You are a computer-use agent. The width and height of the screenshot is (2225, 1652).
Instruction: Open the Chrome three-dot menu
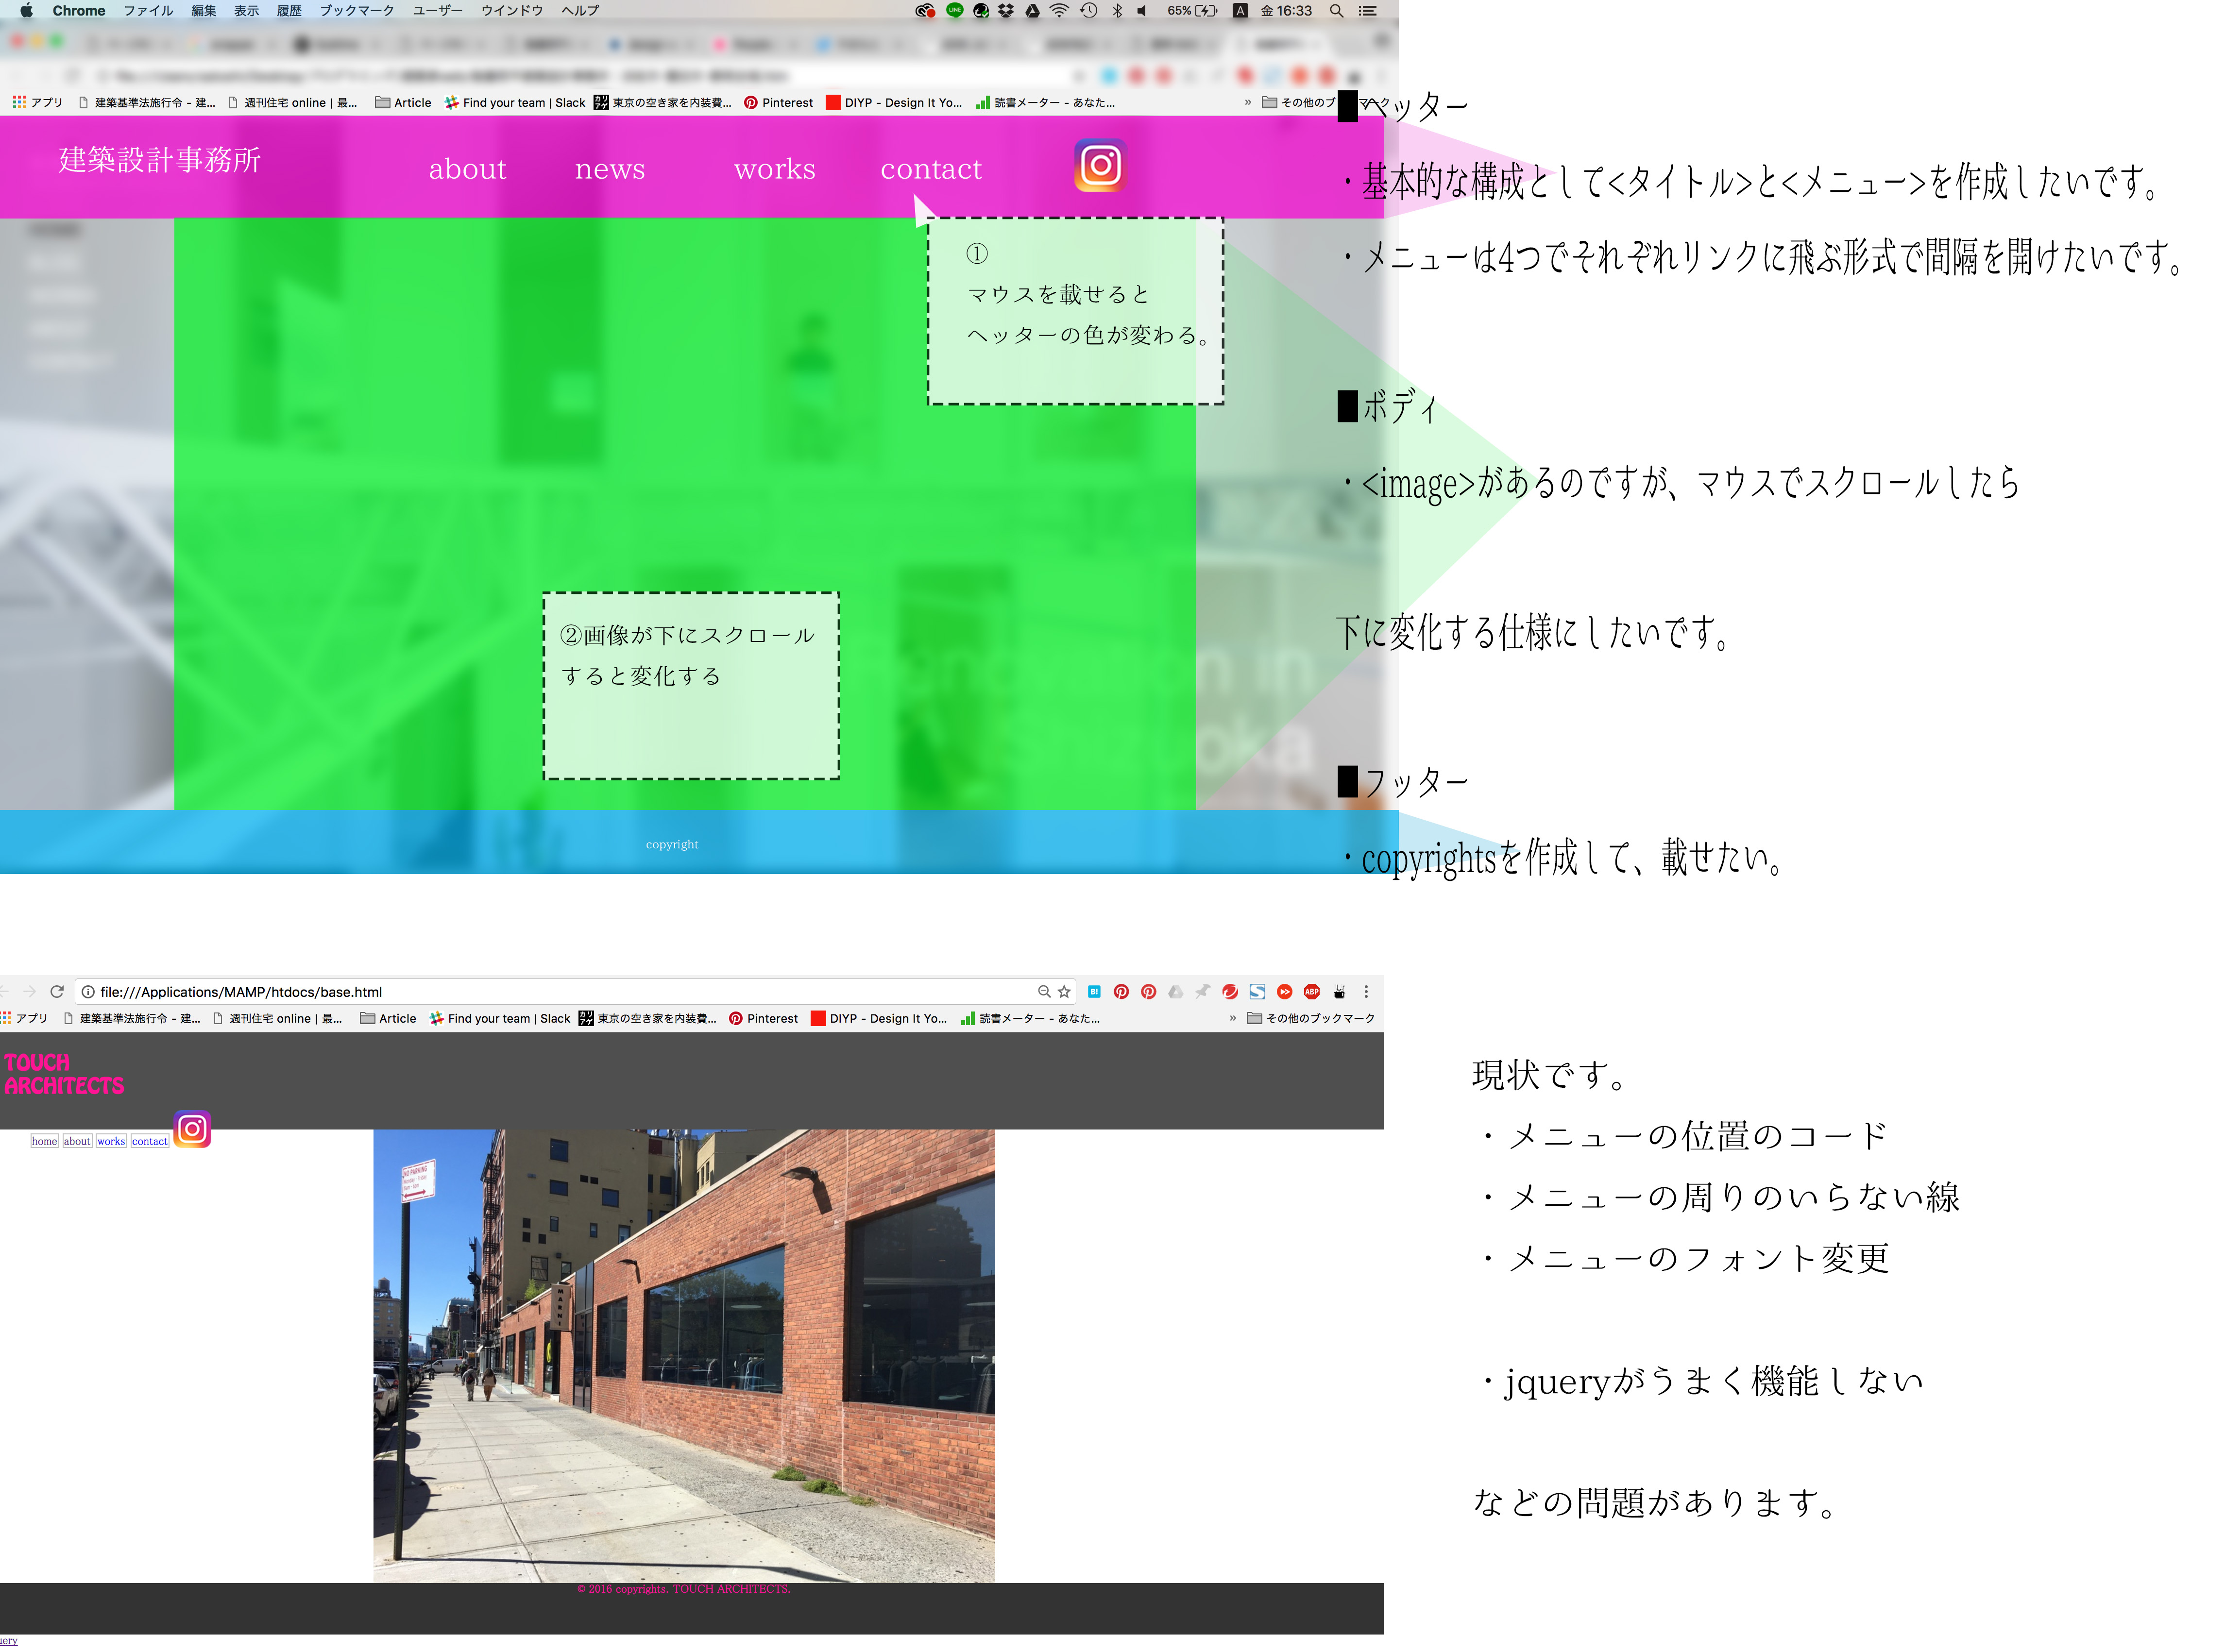click(1366, 992)
